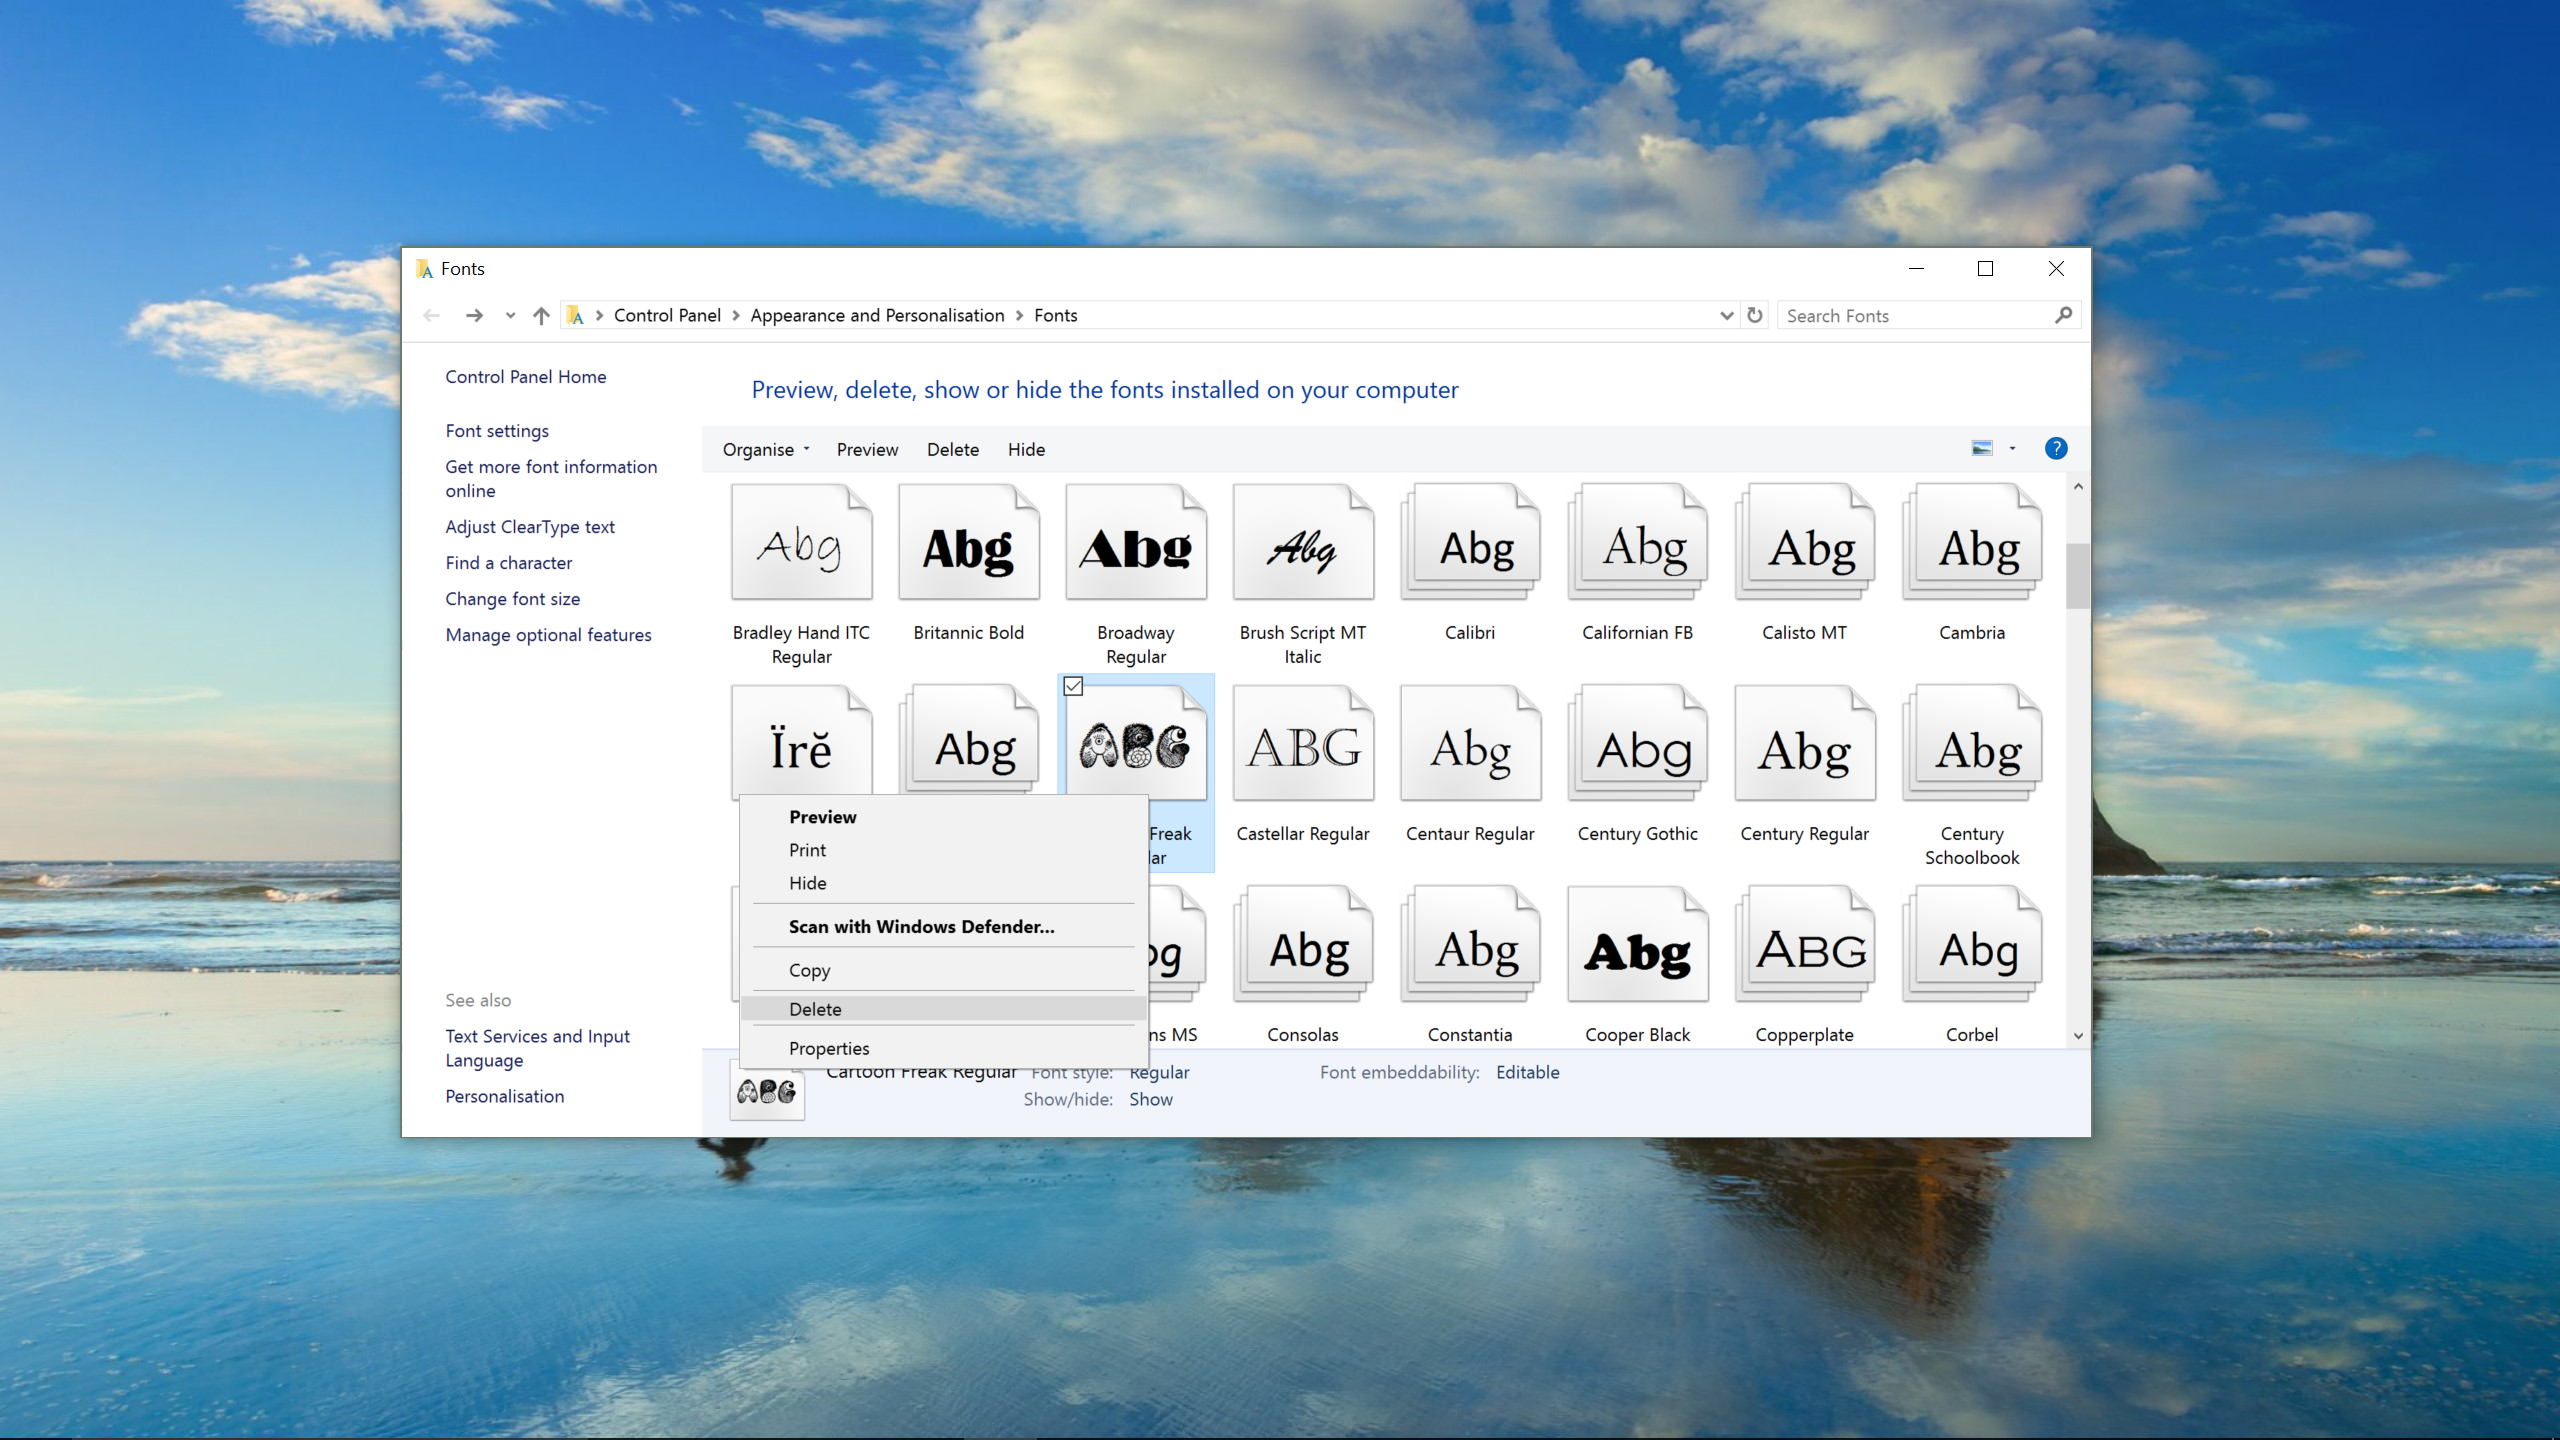Open the Personalisation link

pos(505,1096)
